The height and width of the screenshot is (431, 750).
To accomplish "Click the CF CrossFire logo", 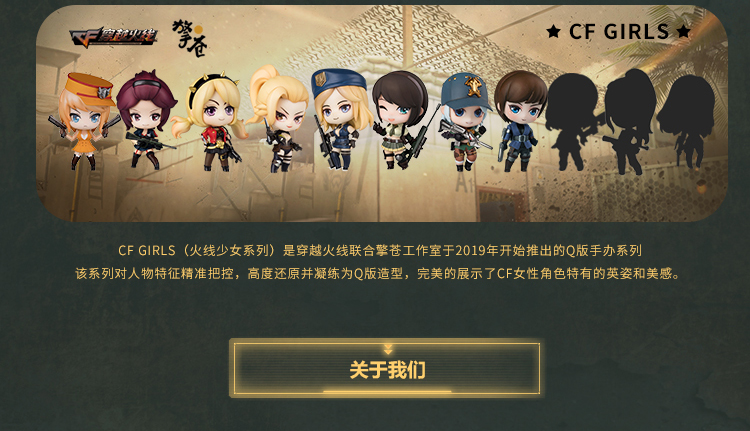I will point(113,37).
